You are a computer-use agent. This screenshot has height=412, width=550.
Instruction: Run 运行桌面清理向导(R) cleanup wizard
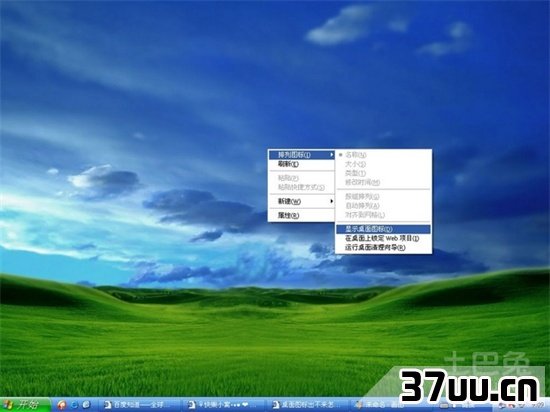tap(383, 248)
